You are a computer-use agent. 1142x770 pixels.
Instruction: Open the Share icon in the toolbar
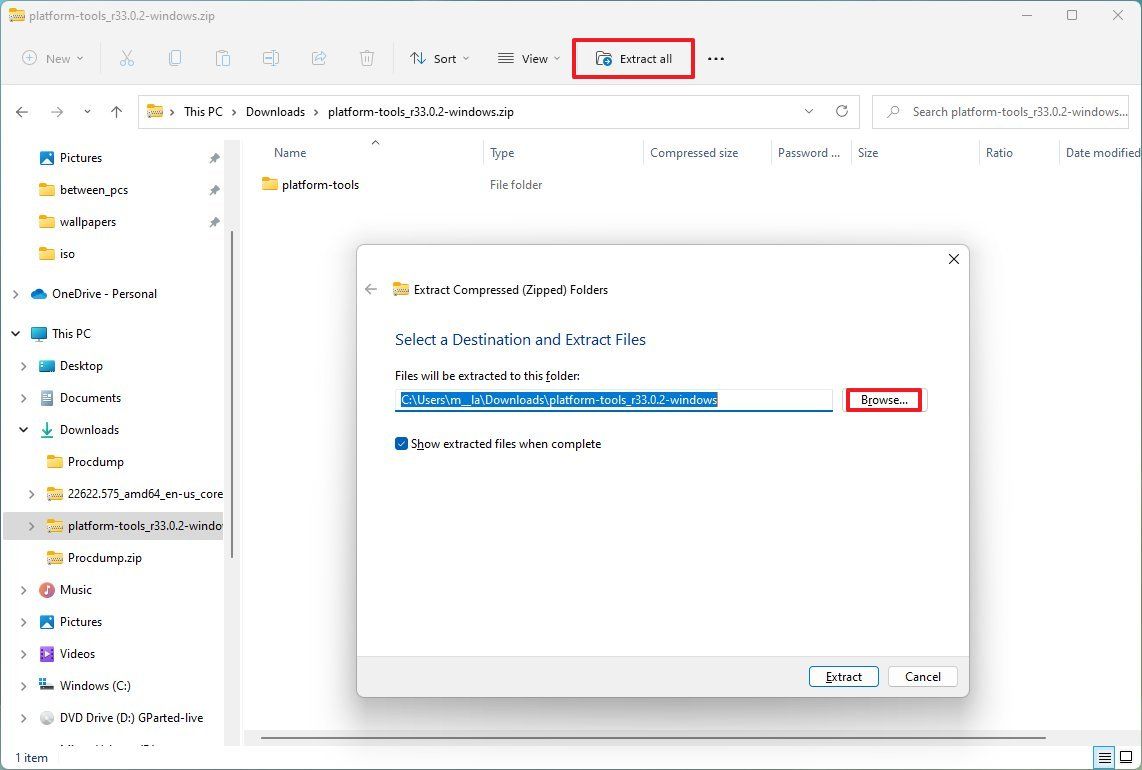pos(319,58)
